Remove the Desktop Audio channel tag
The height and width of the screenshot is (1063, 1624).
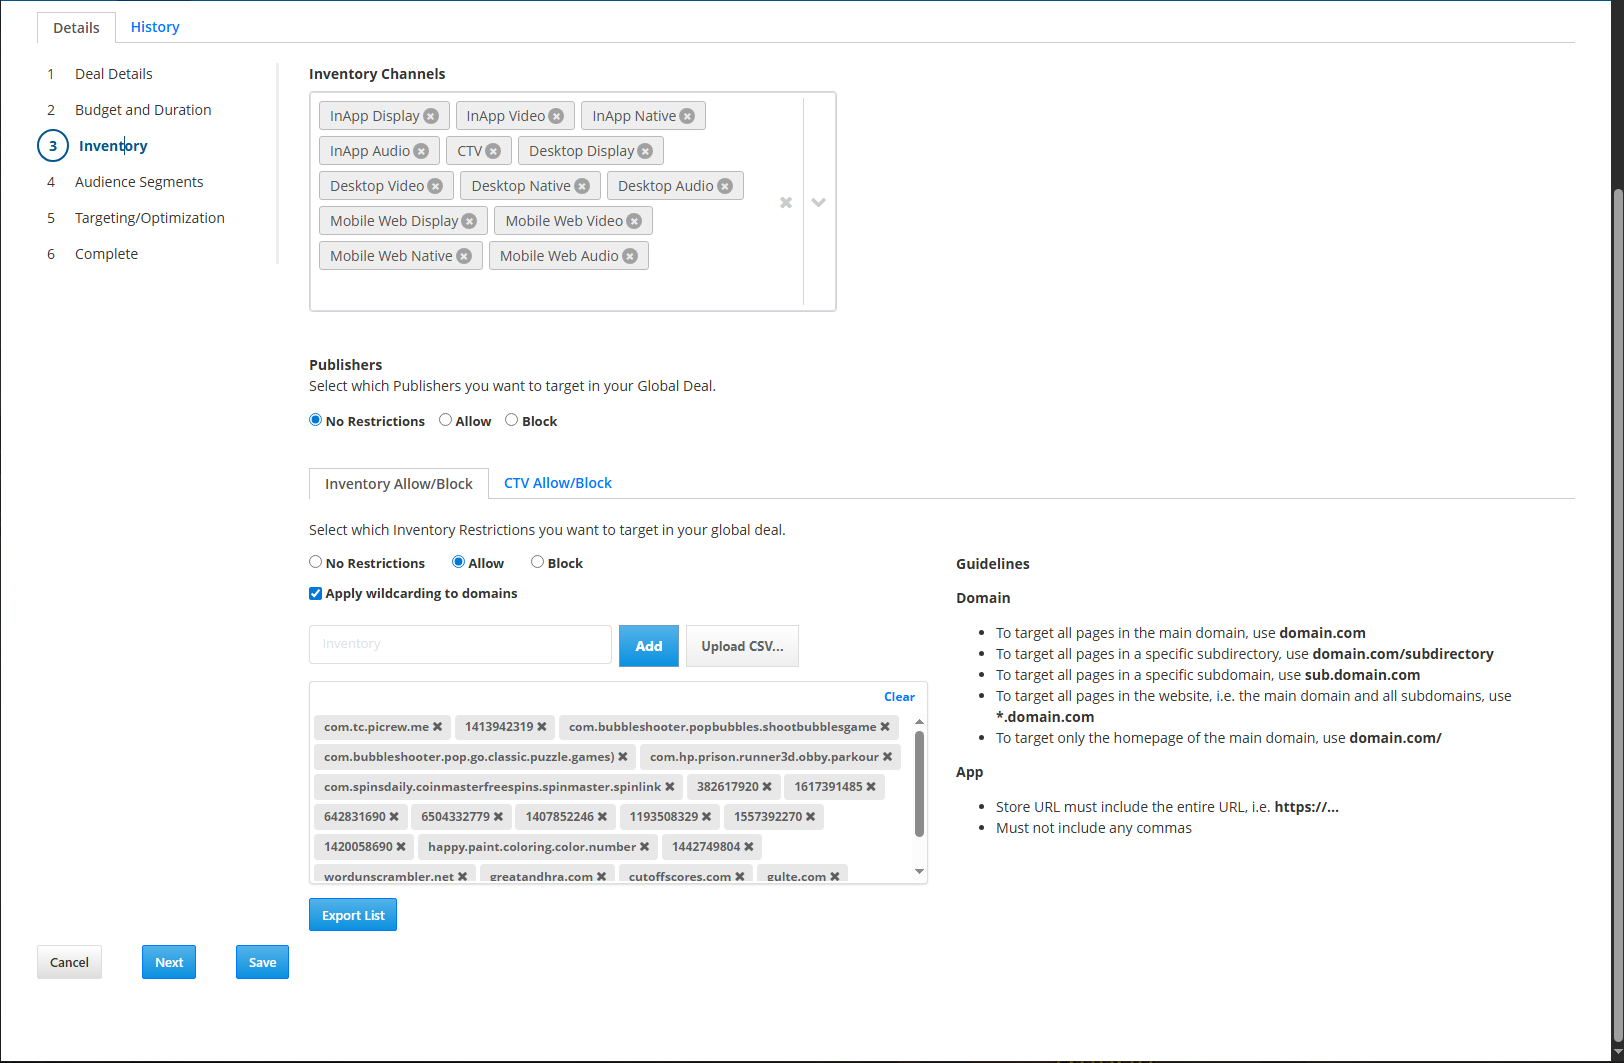click(725, 186)
